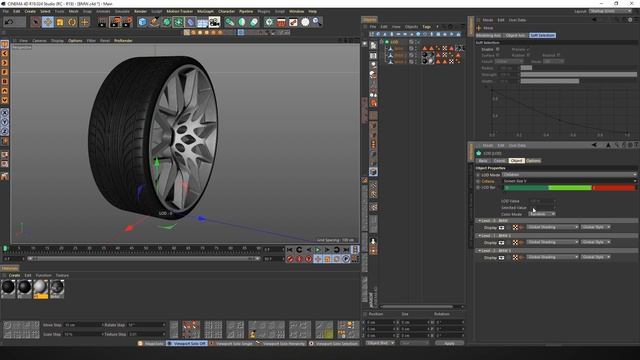Open the Render to Picture Viewer icon
640x360 pixels.
tap(115, 22)
